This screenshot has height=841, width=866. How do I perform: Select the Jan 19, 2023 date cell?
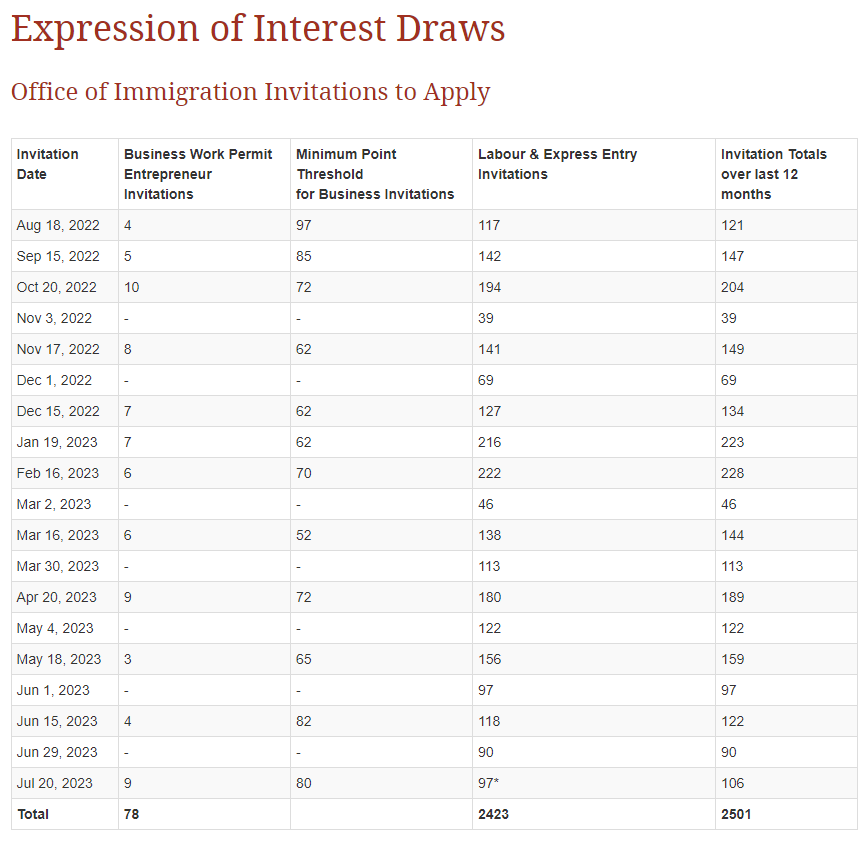(57, 442)
